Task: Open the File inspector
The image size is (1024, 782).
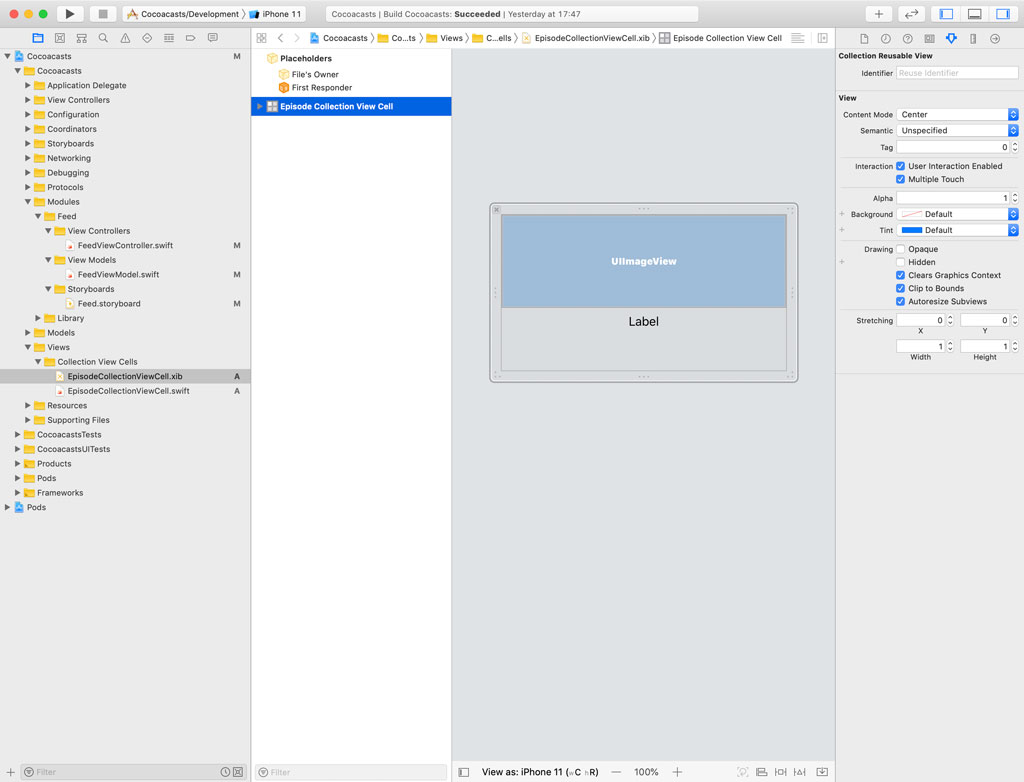Action: tap(865, 37)
